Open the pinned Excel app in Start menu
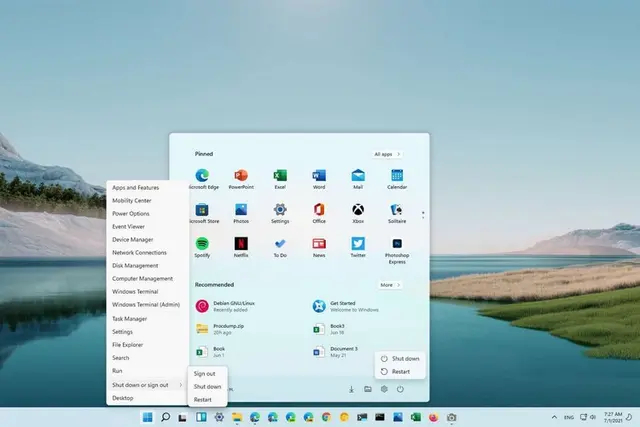This screenshot has height=427, width=640. (280, 179)
